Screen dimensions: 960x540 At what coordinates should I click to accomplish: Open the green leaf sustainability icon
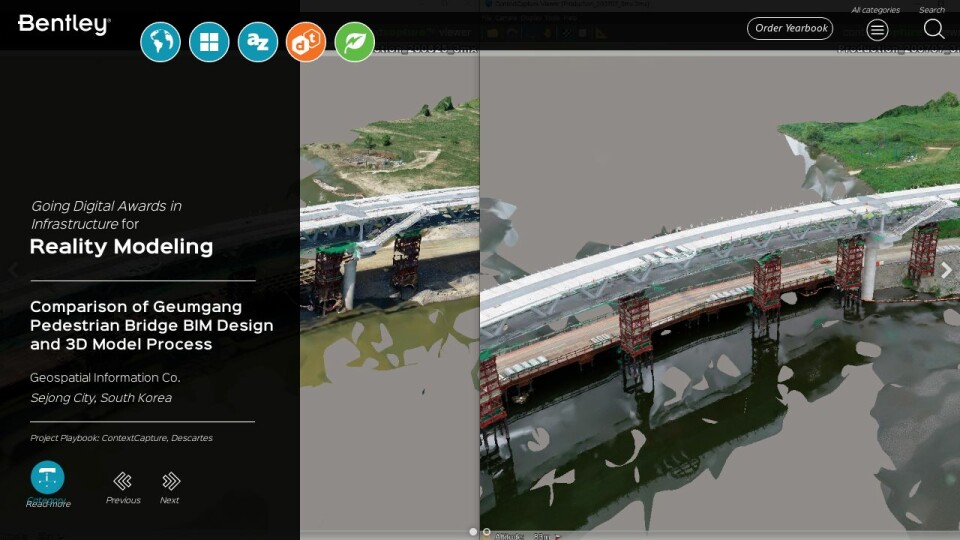coord(354,42)
